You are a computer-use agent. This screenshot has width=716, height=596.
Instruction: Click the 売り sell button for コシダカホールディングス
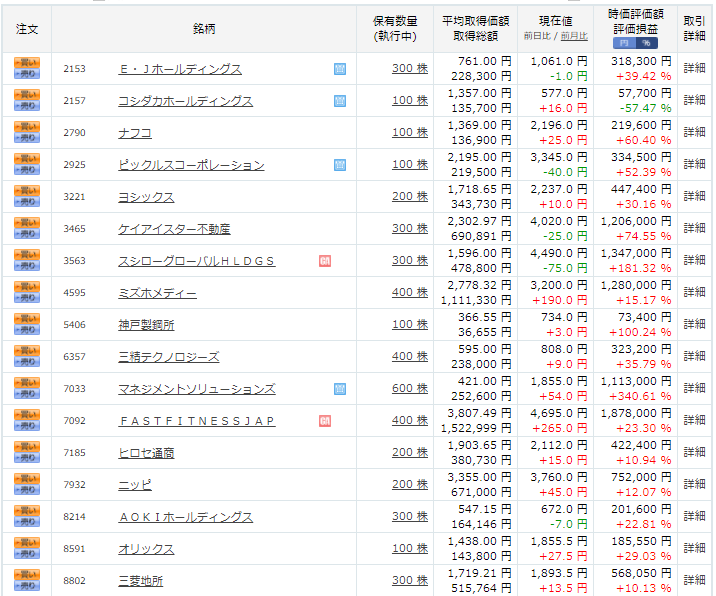(27, 105)
